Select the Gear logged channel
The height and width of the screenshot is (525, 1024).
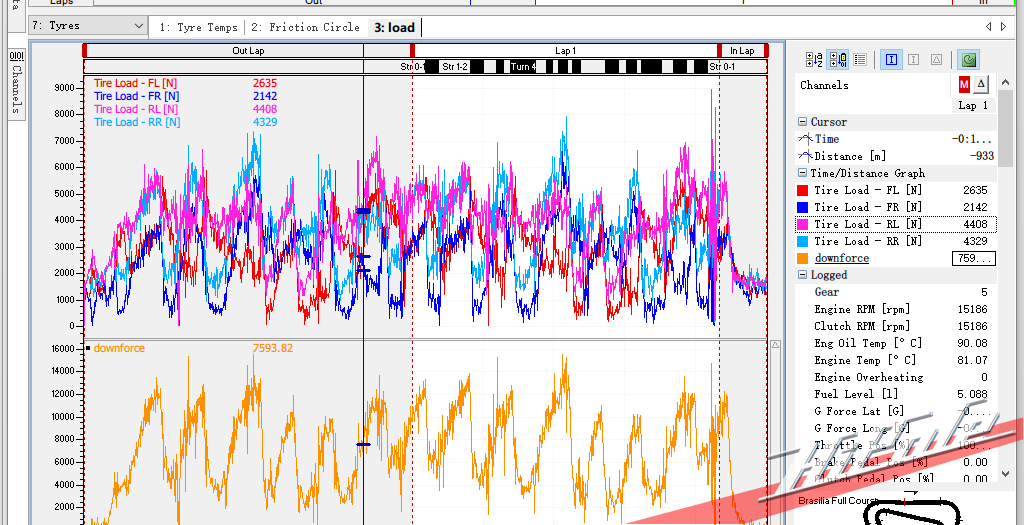coord(896,292)
